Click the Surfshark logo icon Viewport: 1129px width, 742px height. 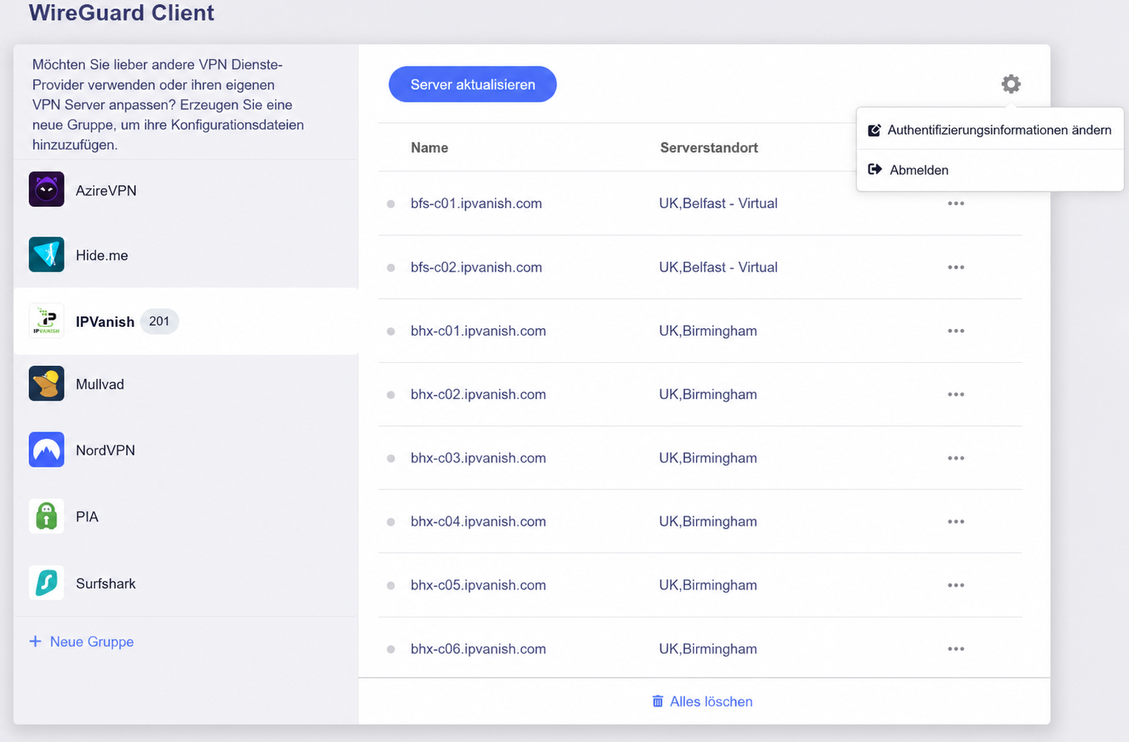point(47,583)
